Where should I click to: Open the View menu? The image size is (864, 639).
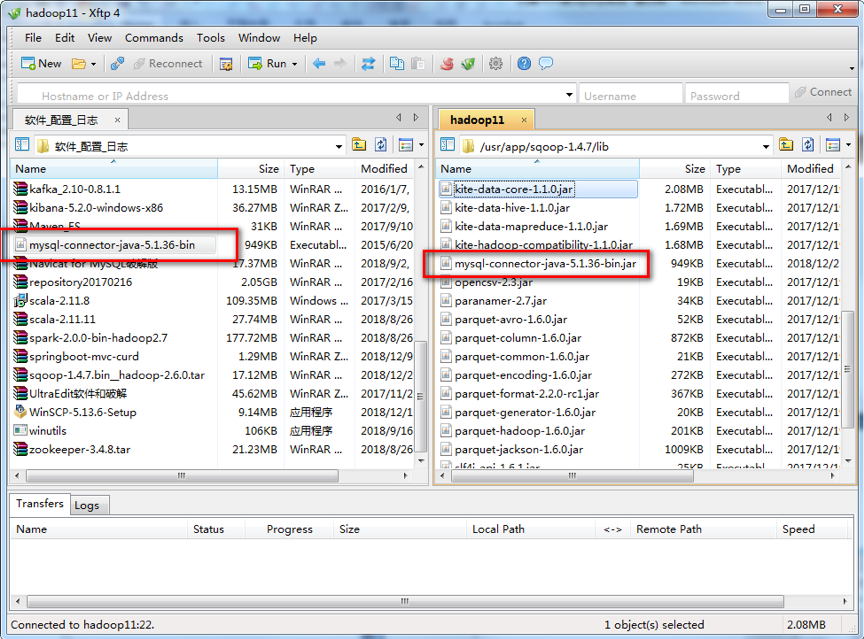click(100, 38)
